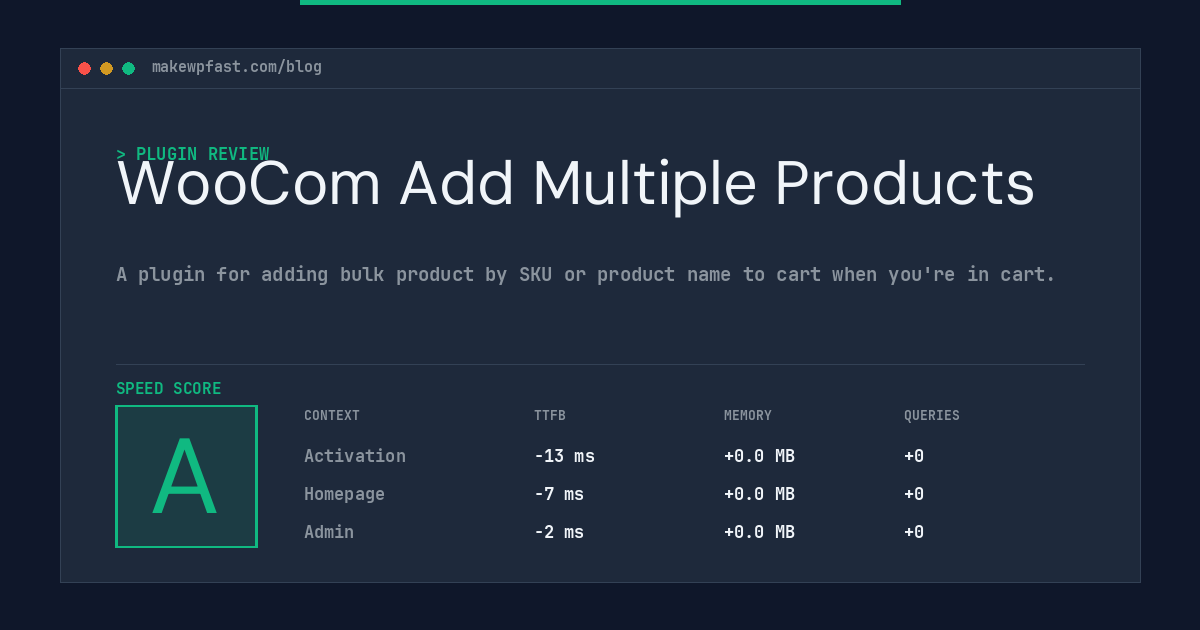
Task: Click the green window dot
Action: pyautogui.click(x=129, y=68)
